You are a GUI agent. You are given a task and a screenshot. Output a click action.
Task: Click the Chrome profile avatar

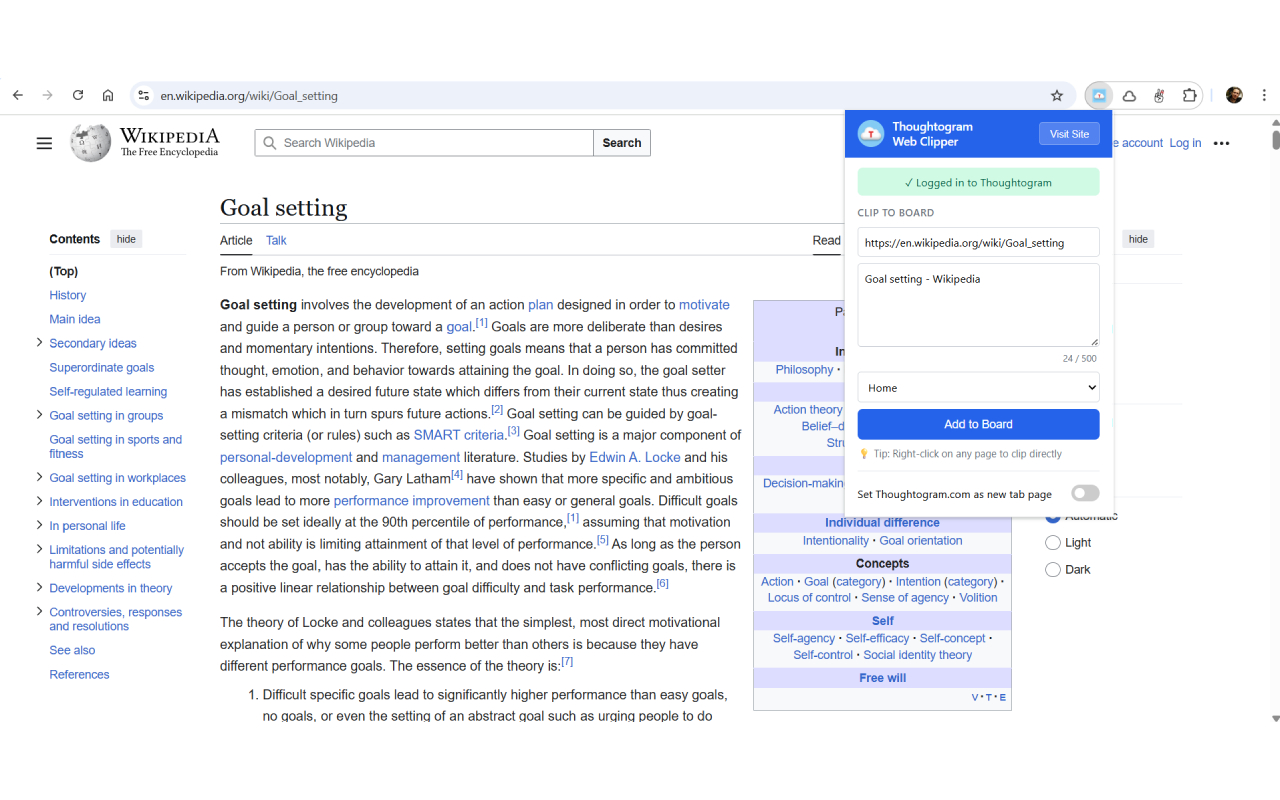[x=1234, y=95]
